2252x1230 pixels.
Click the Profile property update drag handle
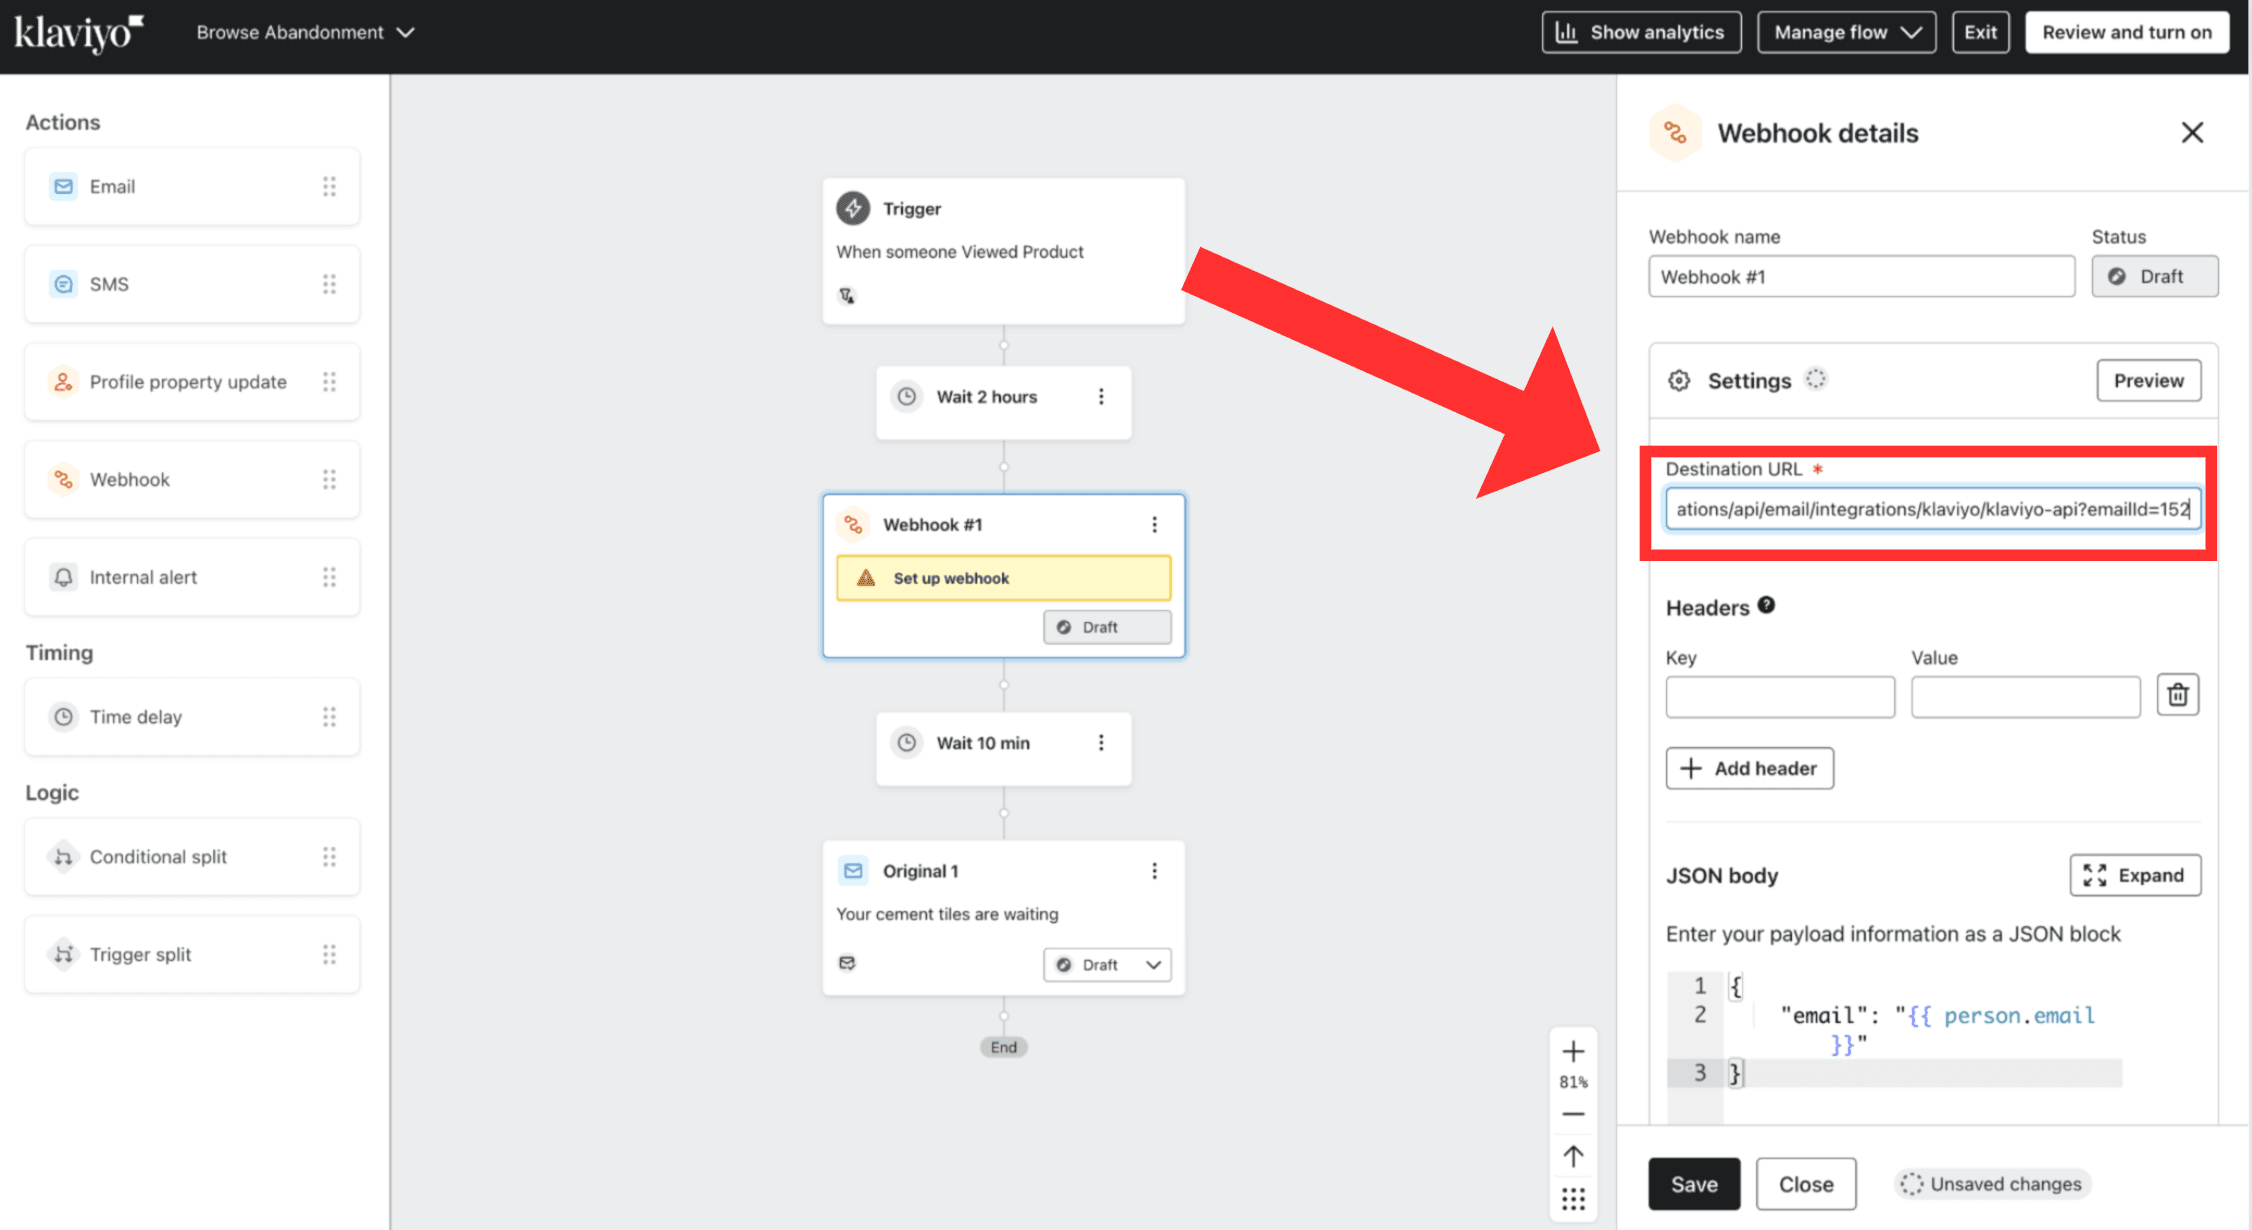point(329,382)
